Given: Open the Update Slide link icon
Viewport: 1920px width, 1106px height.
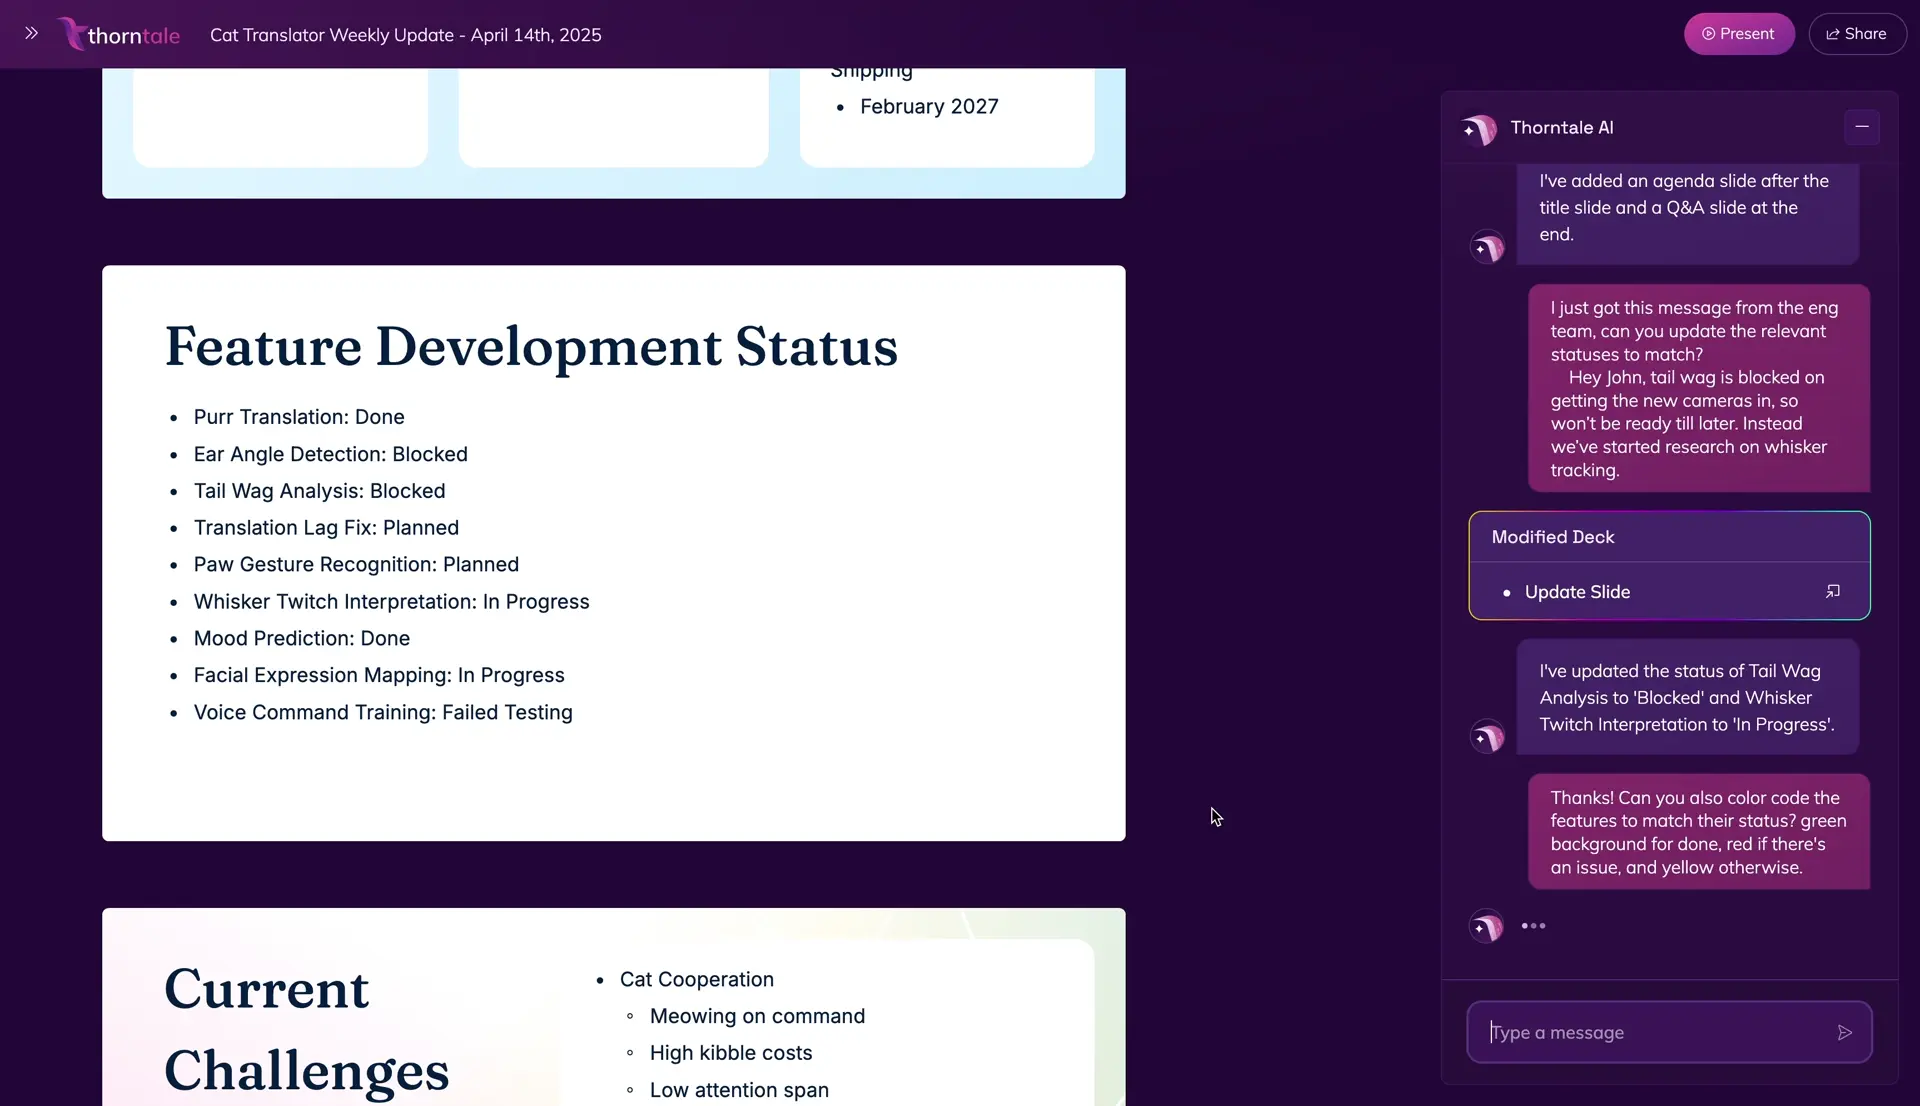Looking at the screenshot, I should [x=1833, y=592].
